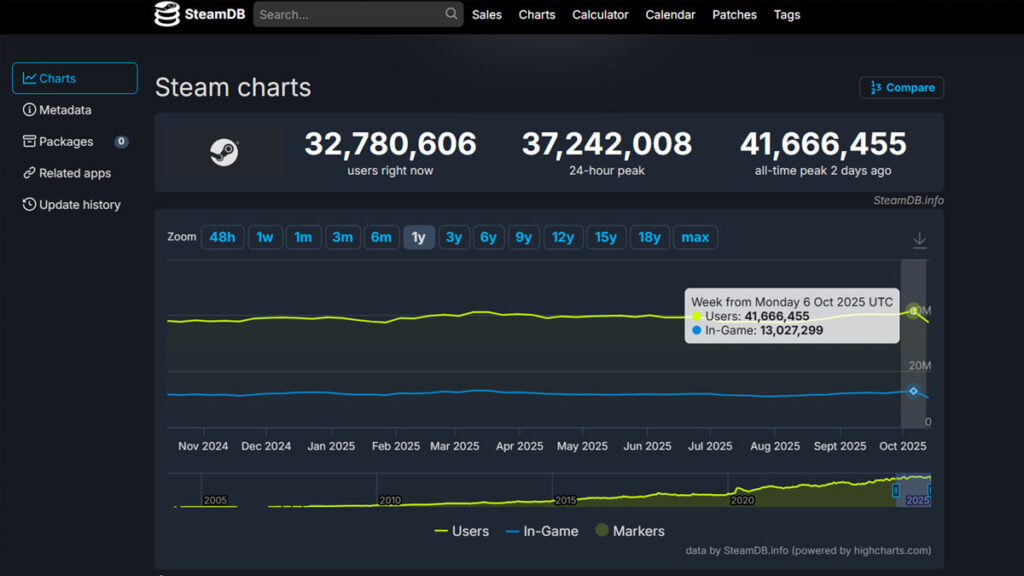
Task: Hide the In-Game line via the legend
Action: (542, 531)
